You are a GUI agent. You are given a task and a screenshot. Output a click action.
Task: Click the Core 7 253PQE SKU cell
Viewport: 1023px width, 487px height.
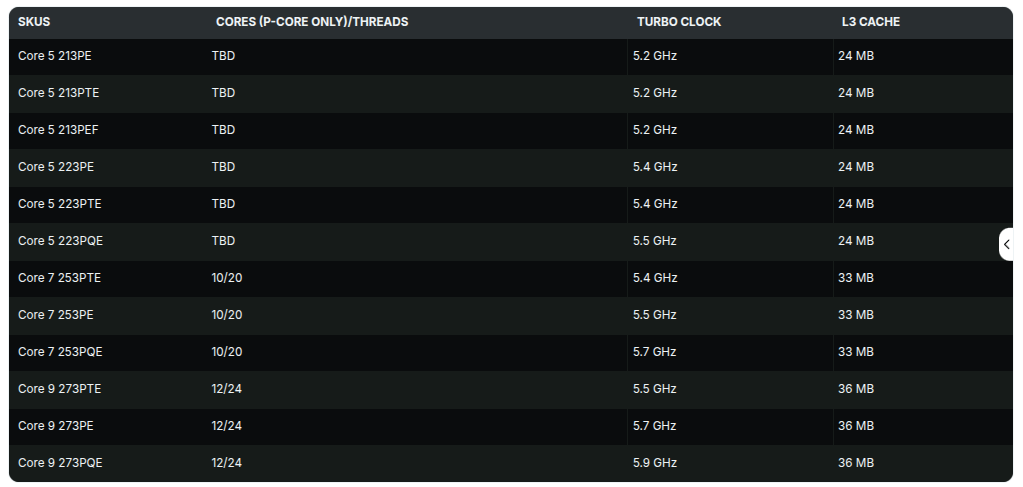pyautogui.click(x=60, y=352)
